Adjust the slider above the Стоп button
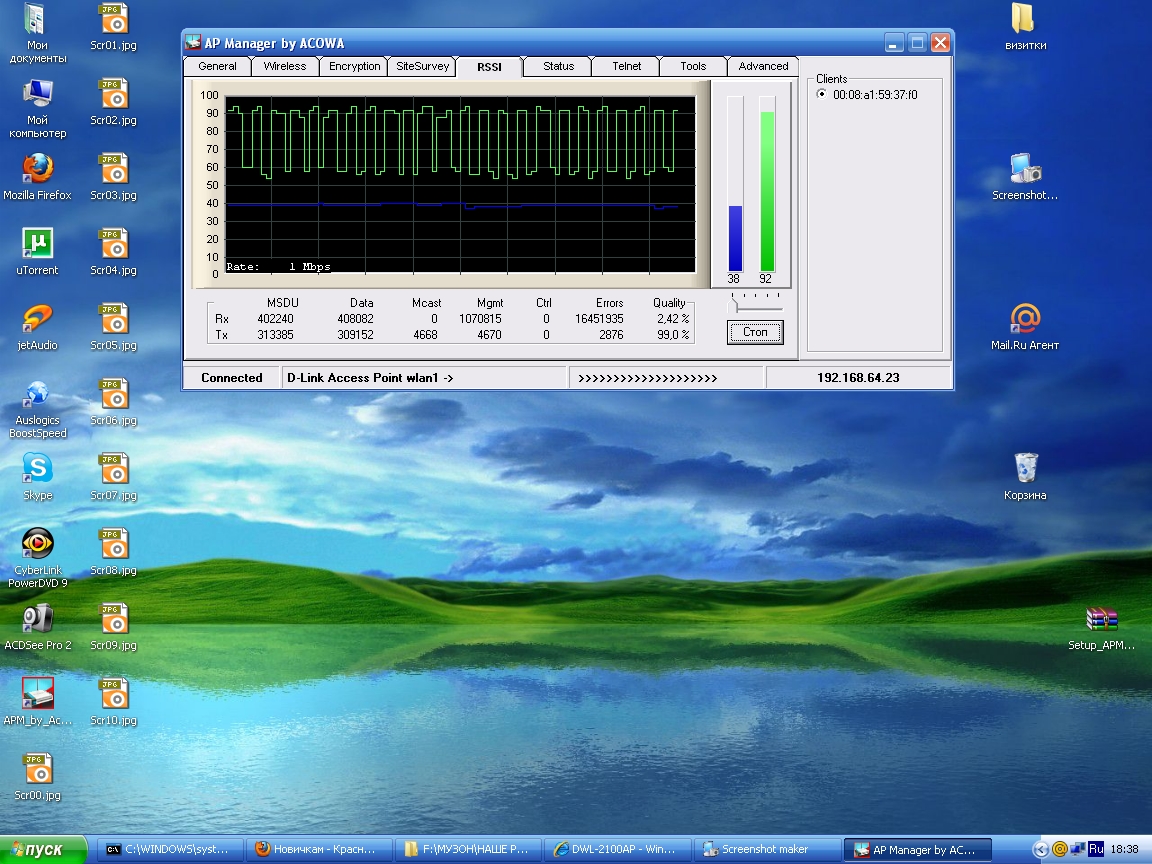1152x864 pixels. click(734, 306)
